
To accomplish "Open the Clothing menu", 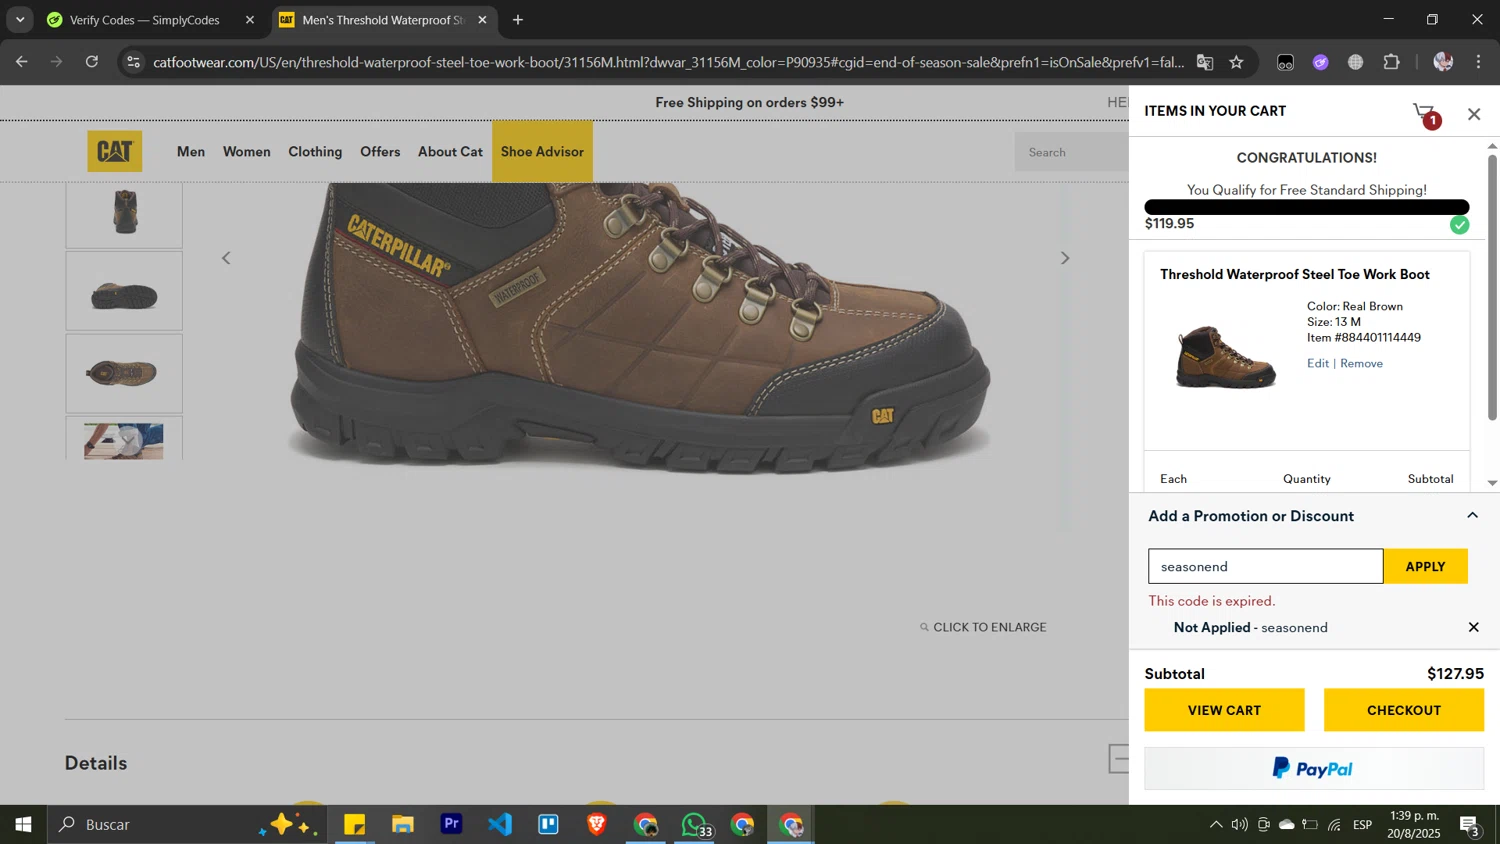I will click(315, 152).
